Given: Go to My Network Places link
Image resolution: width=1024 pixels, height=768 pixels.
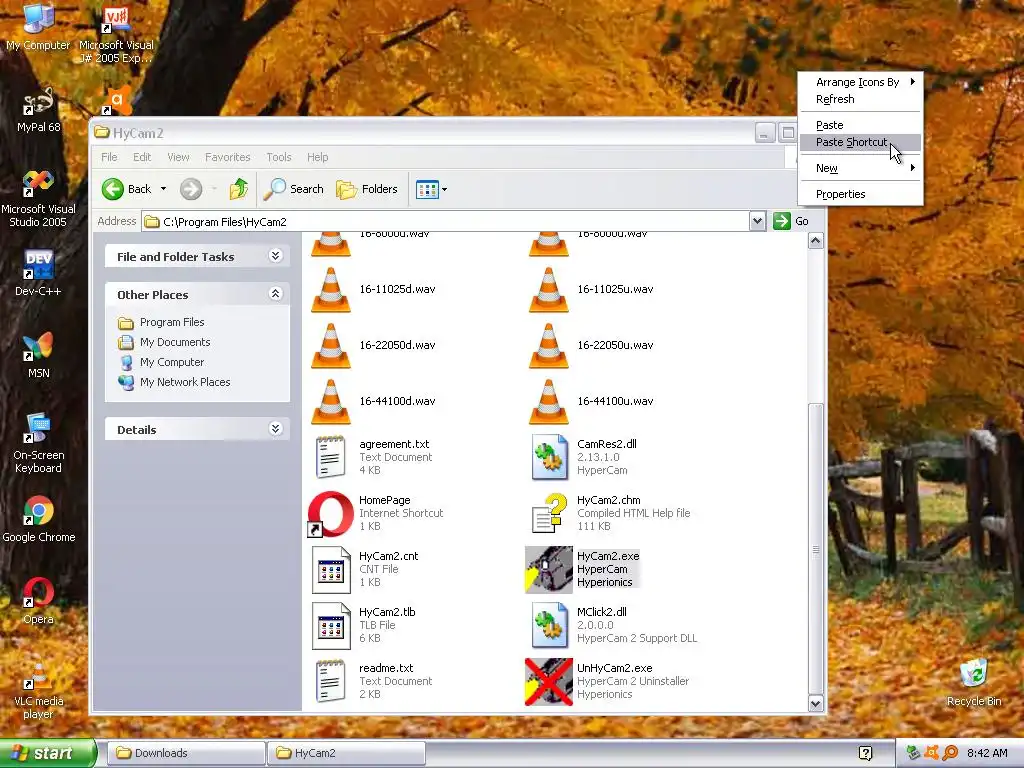Looking at the screenshot, I should (185, 382).
